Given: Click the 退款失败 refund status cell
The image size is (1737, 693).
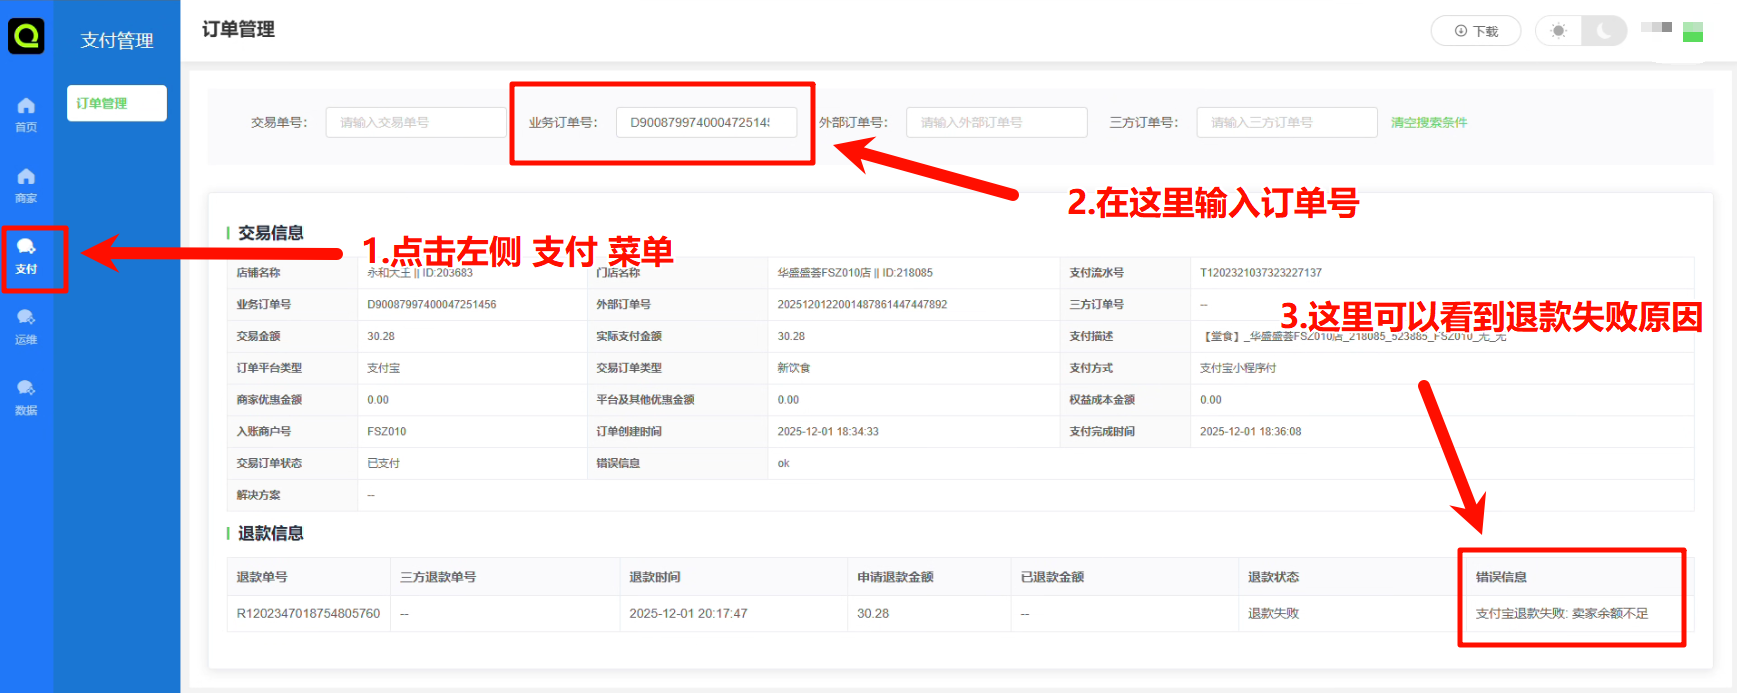Looking at the screenshot, I should pyautogui.click(x=1273, y=614).
